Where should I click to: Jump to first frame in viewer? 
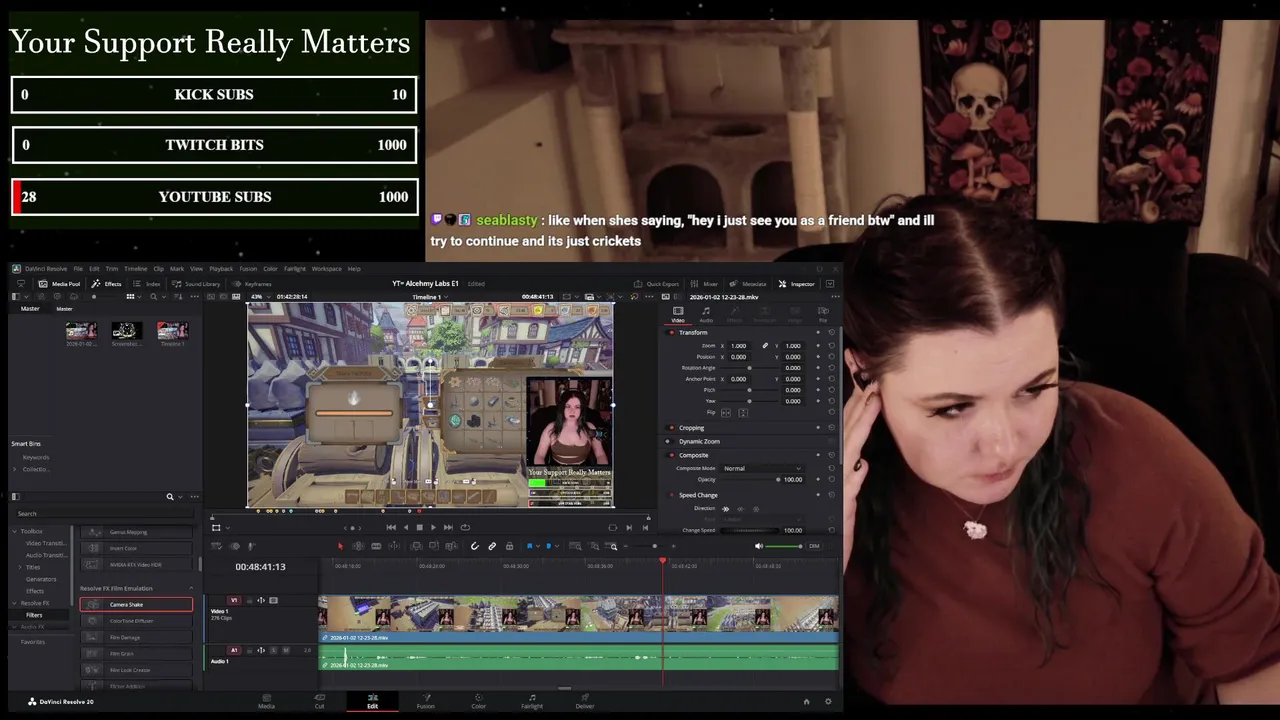point(391,527)
